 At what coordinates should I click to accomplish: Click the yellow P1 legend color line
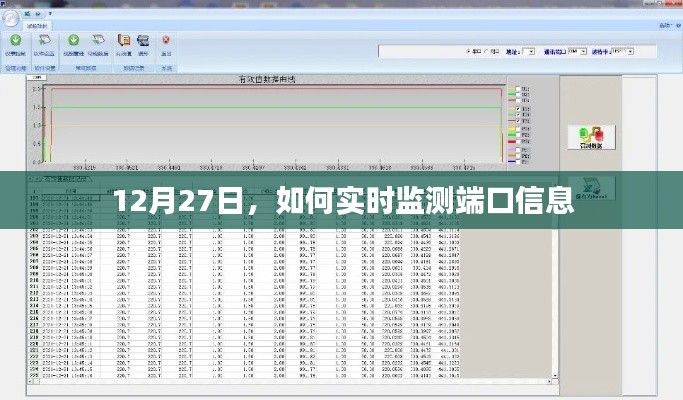pyautogui.click(x=511, y=129)
